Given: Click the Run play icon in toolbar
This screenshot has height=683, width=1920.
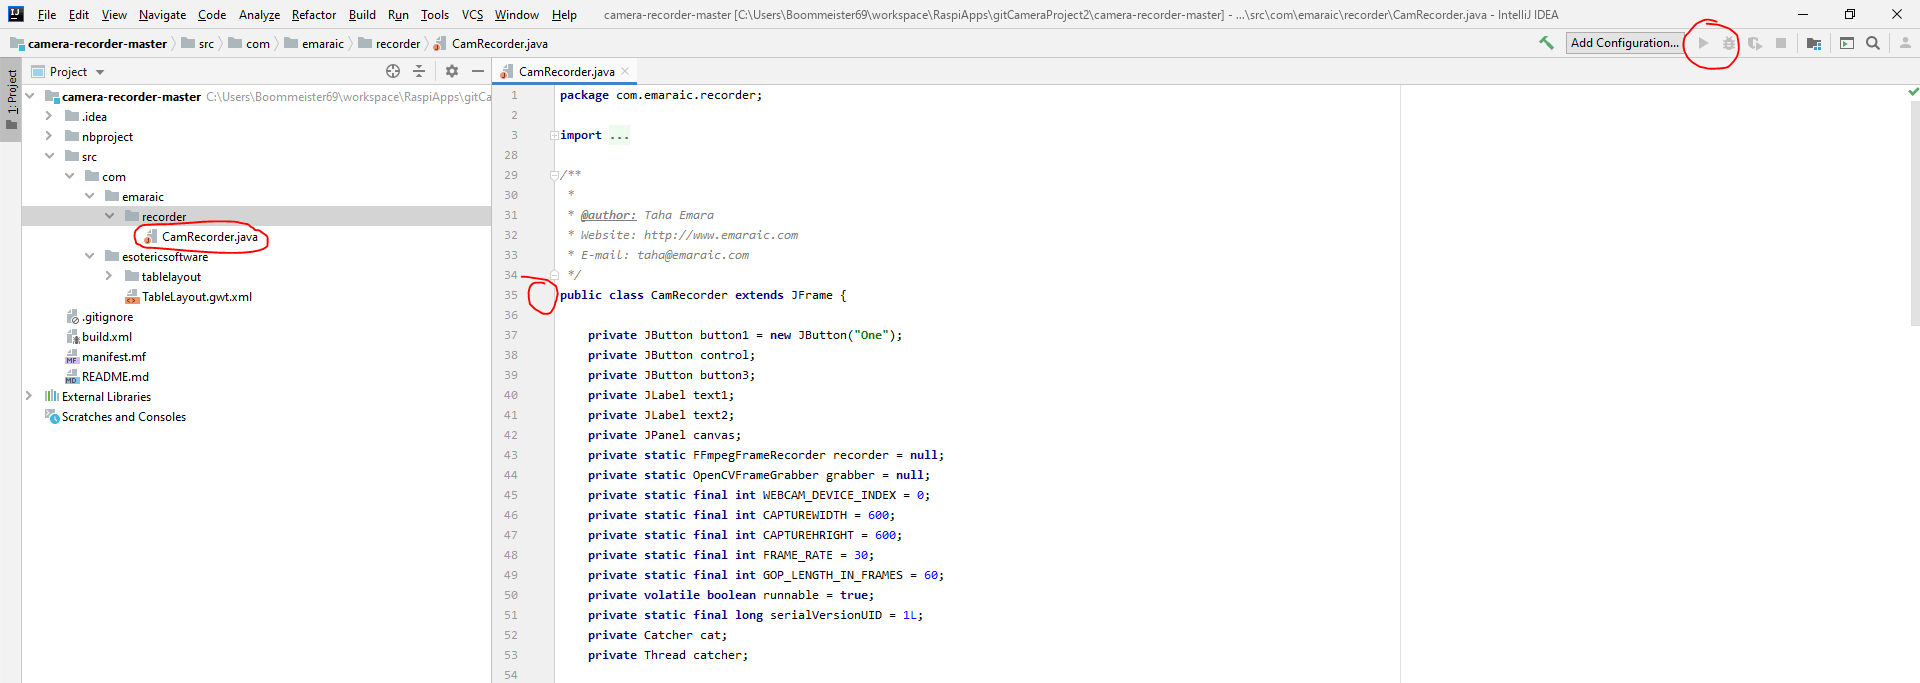Looking at the screenshot, I should (1703, 43).
